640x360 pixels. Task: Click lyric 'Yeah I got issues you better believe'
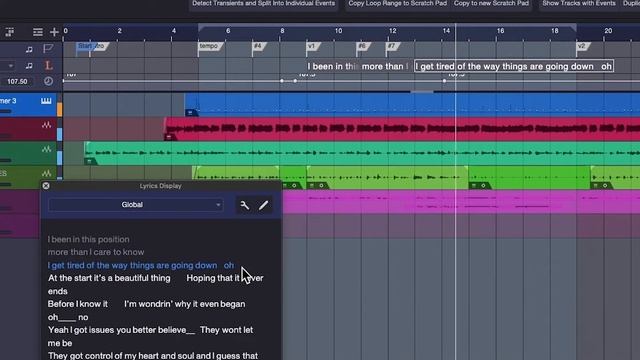121,330
